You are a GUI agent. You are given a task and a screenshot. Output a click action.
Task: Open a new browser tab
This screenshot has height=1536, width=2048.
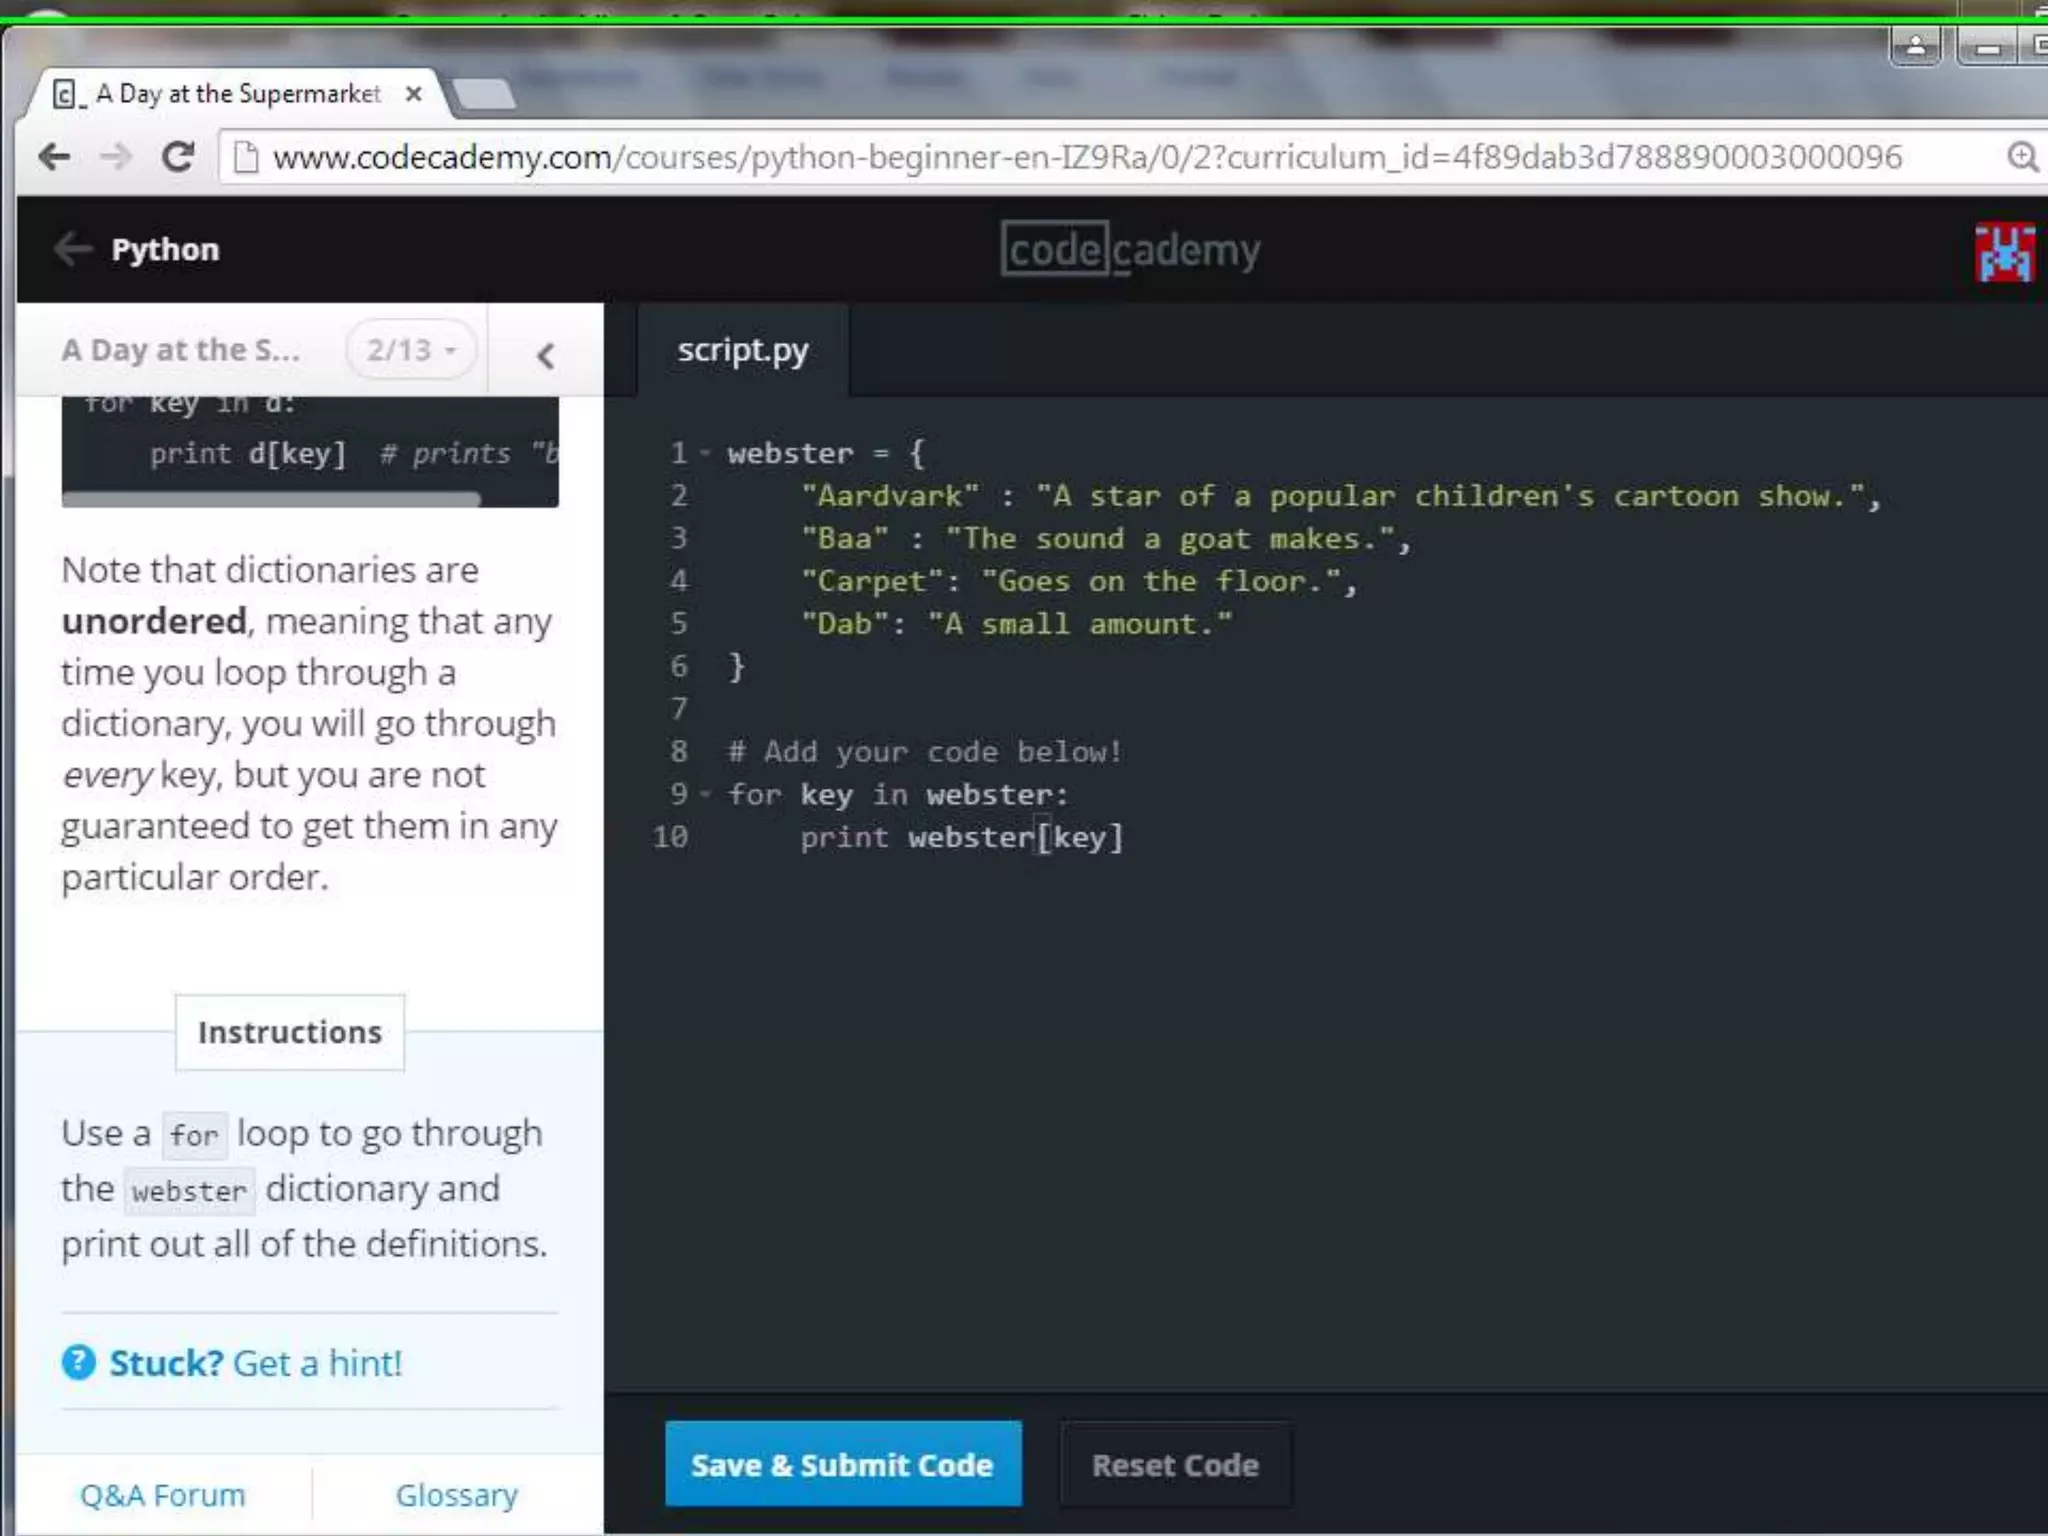[485, 95]
